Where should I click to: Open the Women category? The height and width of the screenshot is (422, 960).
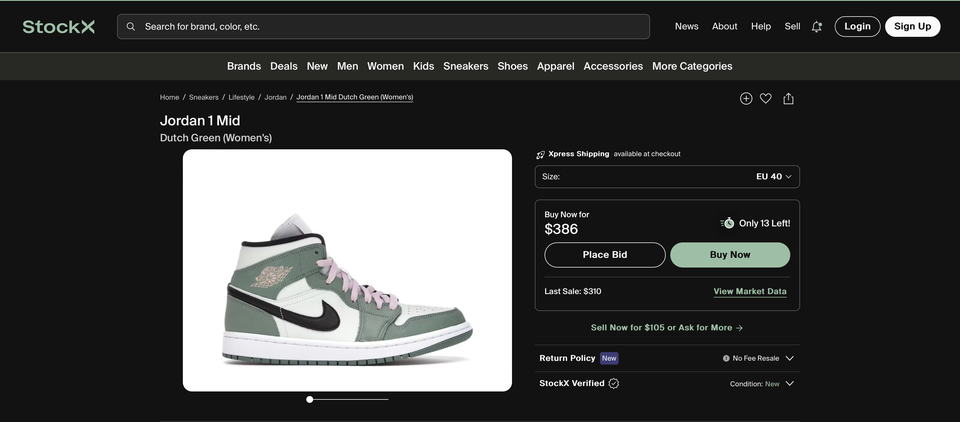coord(385,66)
